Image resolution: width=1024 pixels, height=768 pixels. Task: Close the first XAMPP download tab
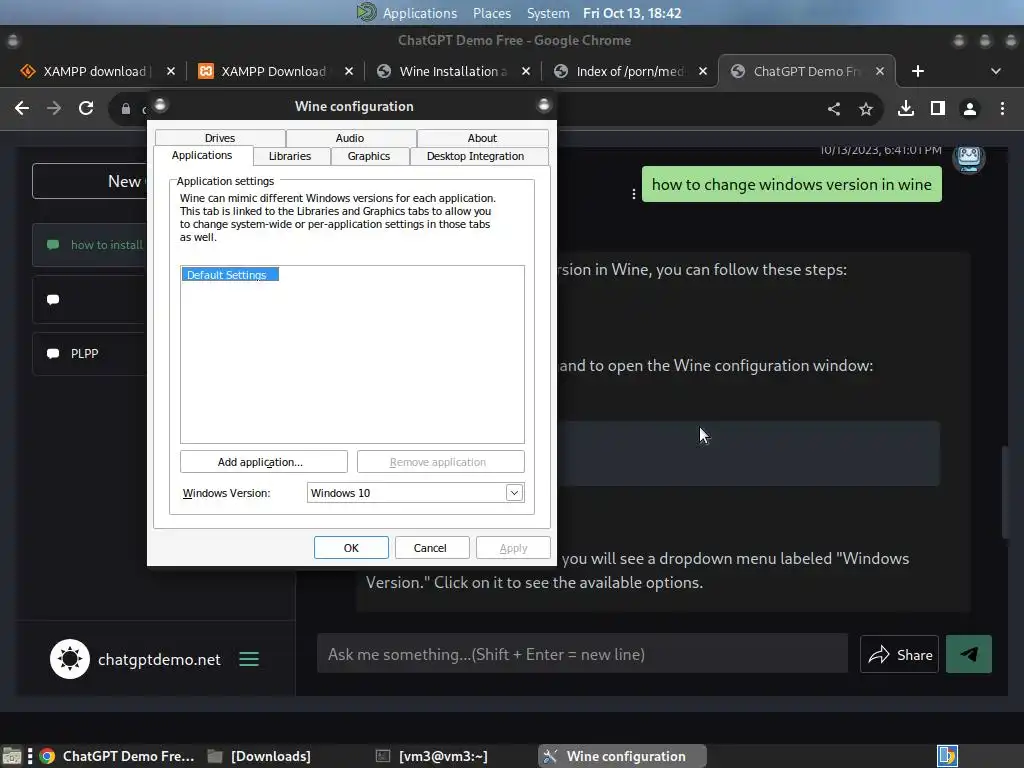click(x=170, y=71)
